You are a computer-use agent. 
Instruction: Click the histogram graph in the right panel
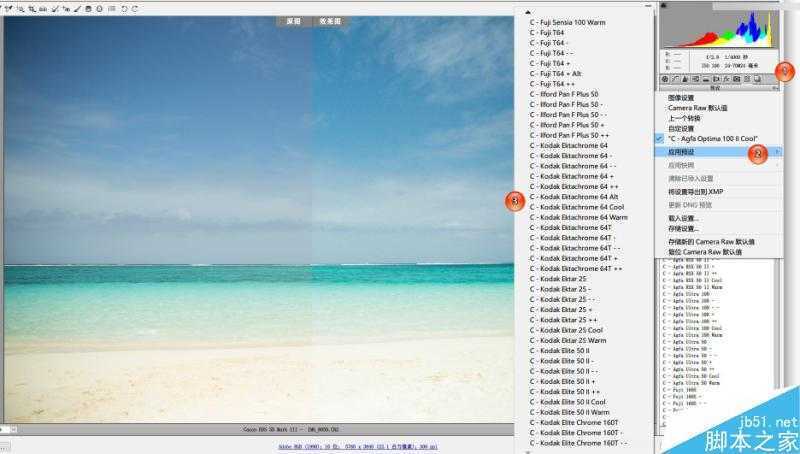(x=719, y=29)
